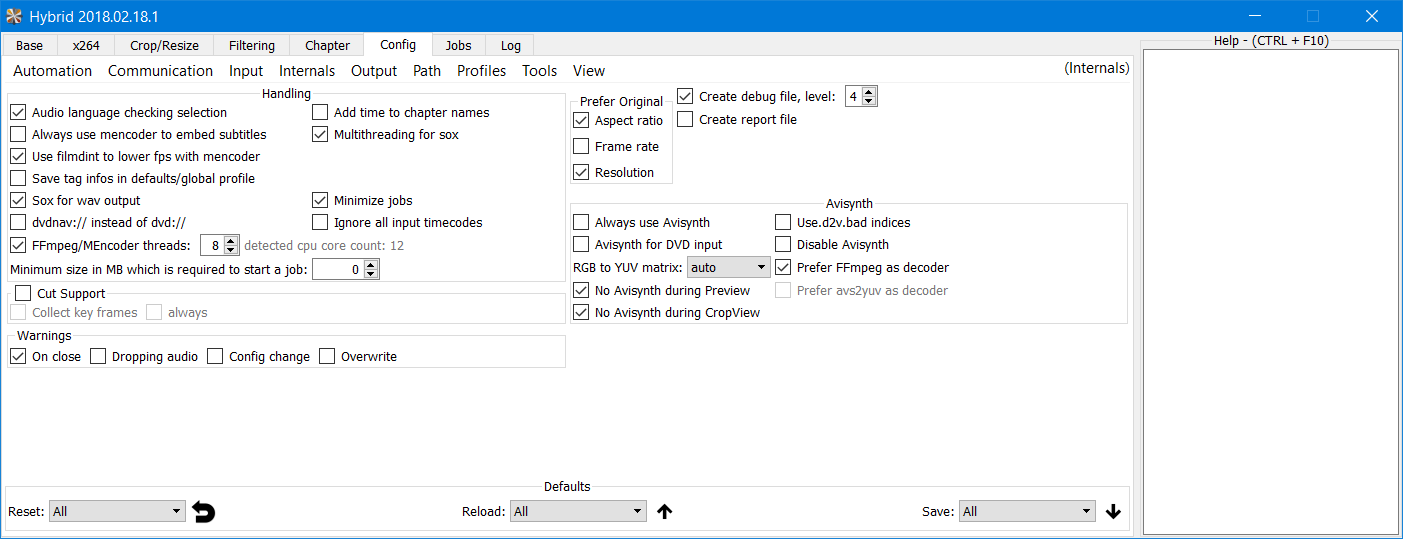Open the Filtering tab
The width and height of the screenshot is (1403, 539).
(x=251, y=45)
